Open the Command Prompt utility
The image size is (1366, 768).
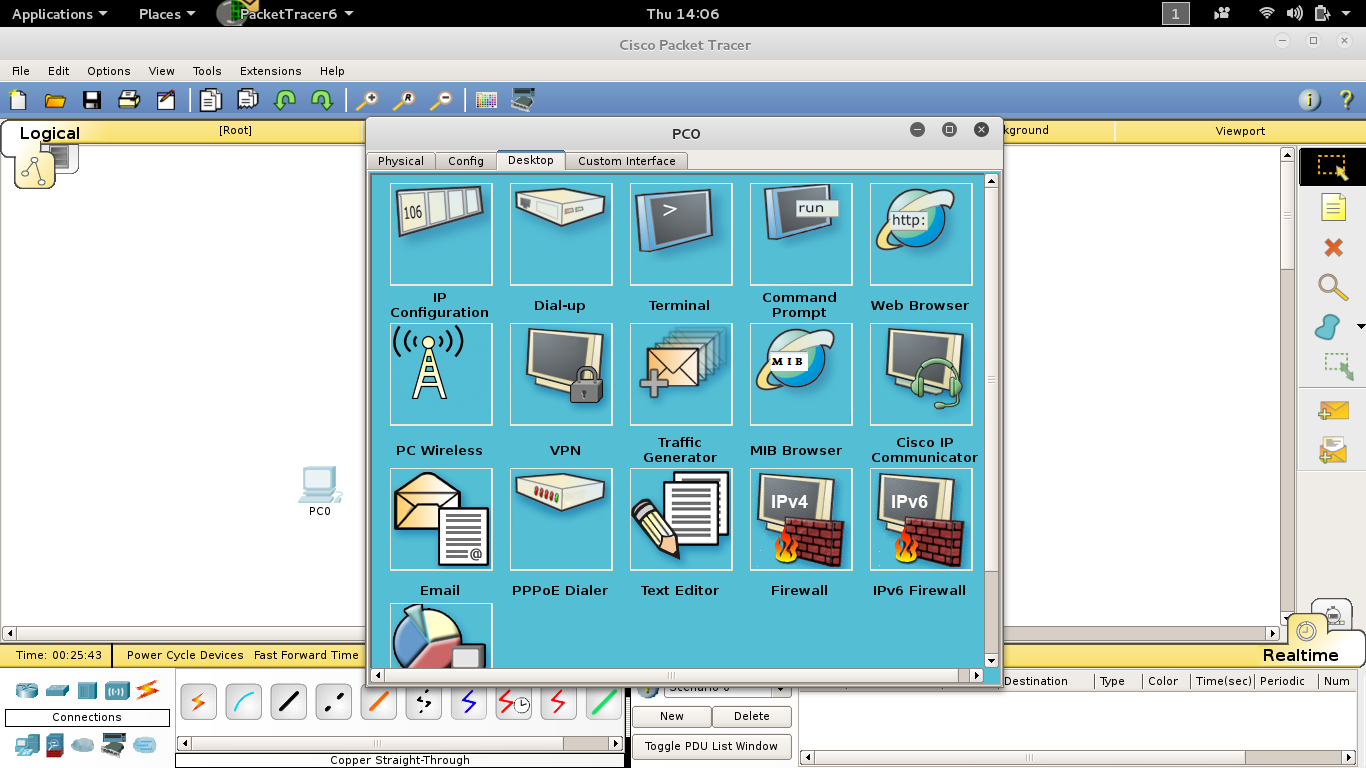[x=800, y=234]
